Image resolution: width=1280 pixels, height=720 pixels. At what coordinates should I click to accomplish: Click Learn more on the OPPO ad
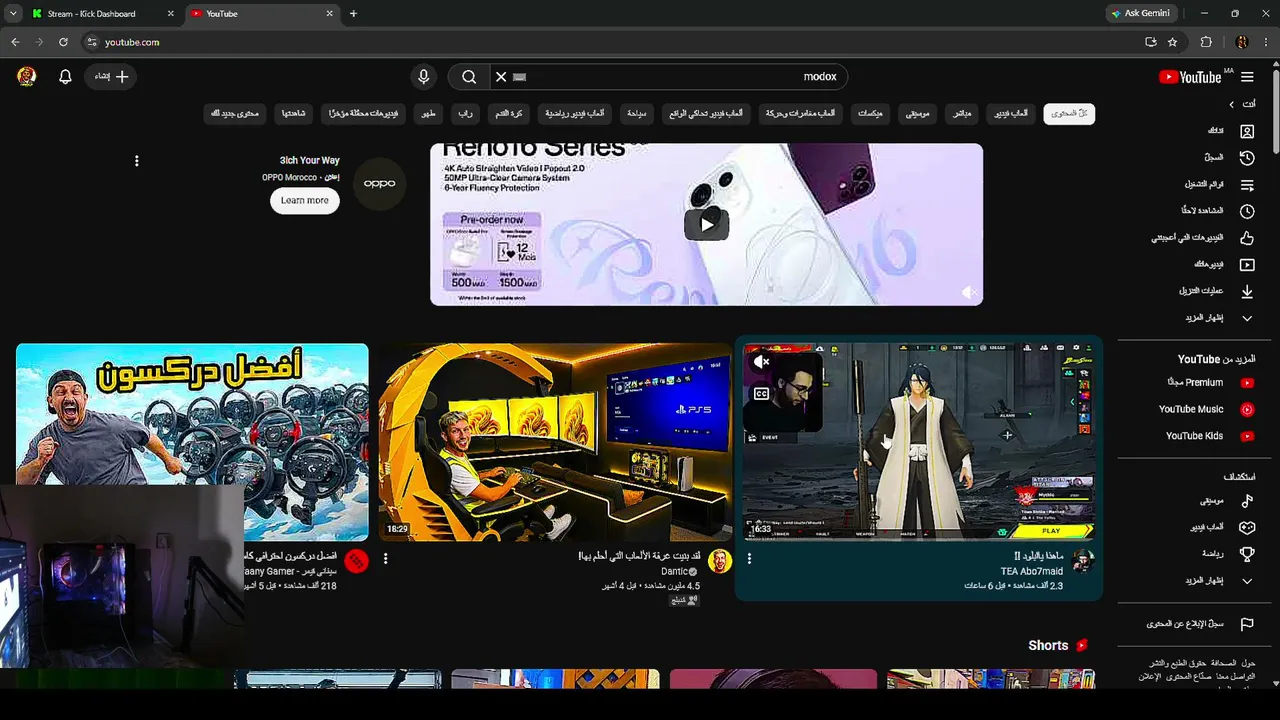(x=304, y=200)
